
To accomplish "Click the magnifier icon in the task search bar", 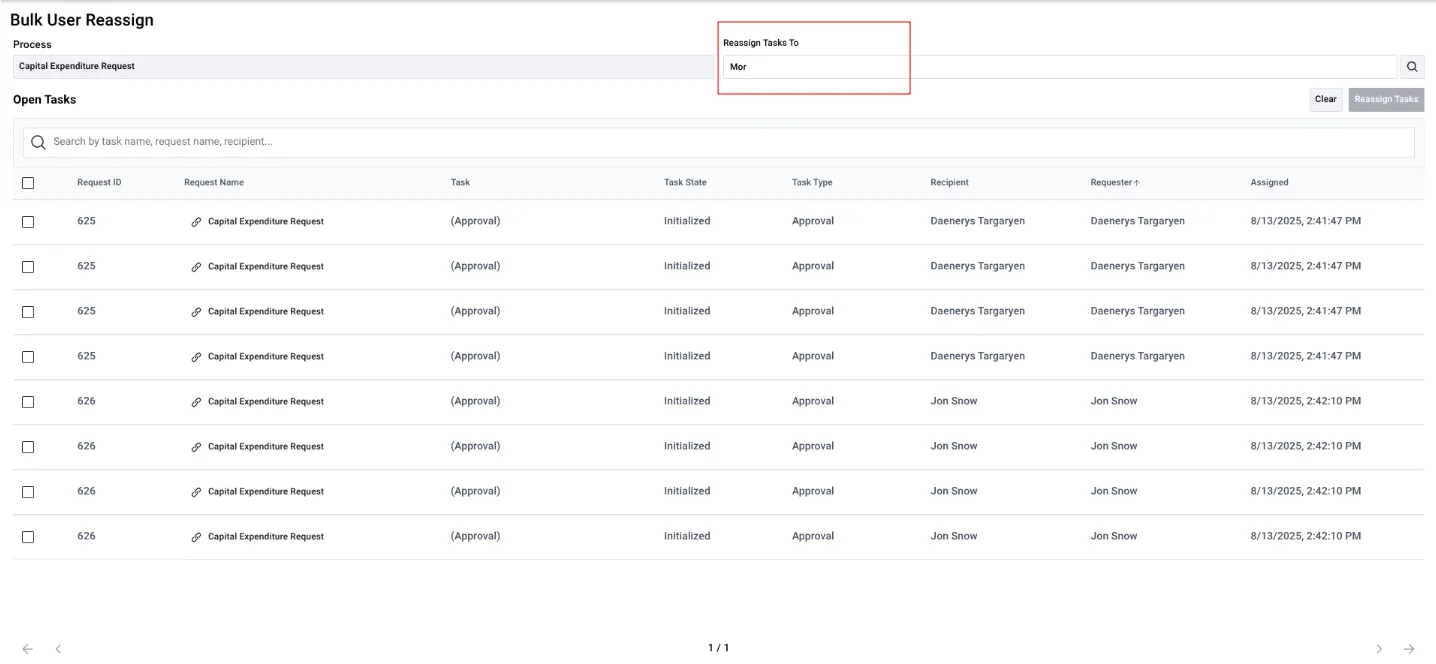I will 38,142.
